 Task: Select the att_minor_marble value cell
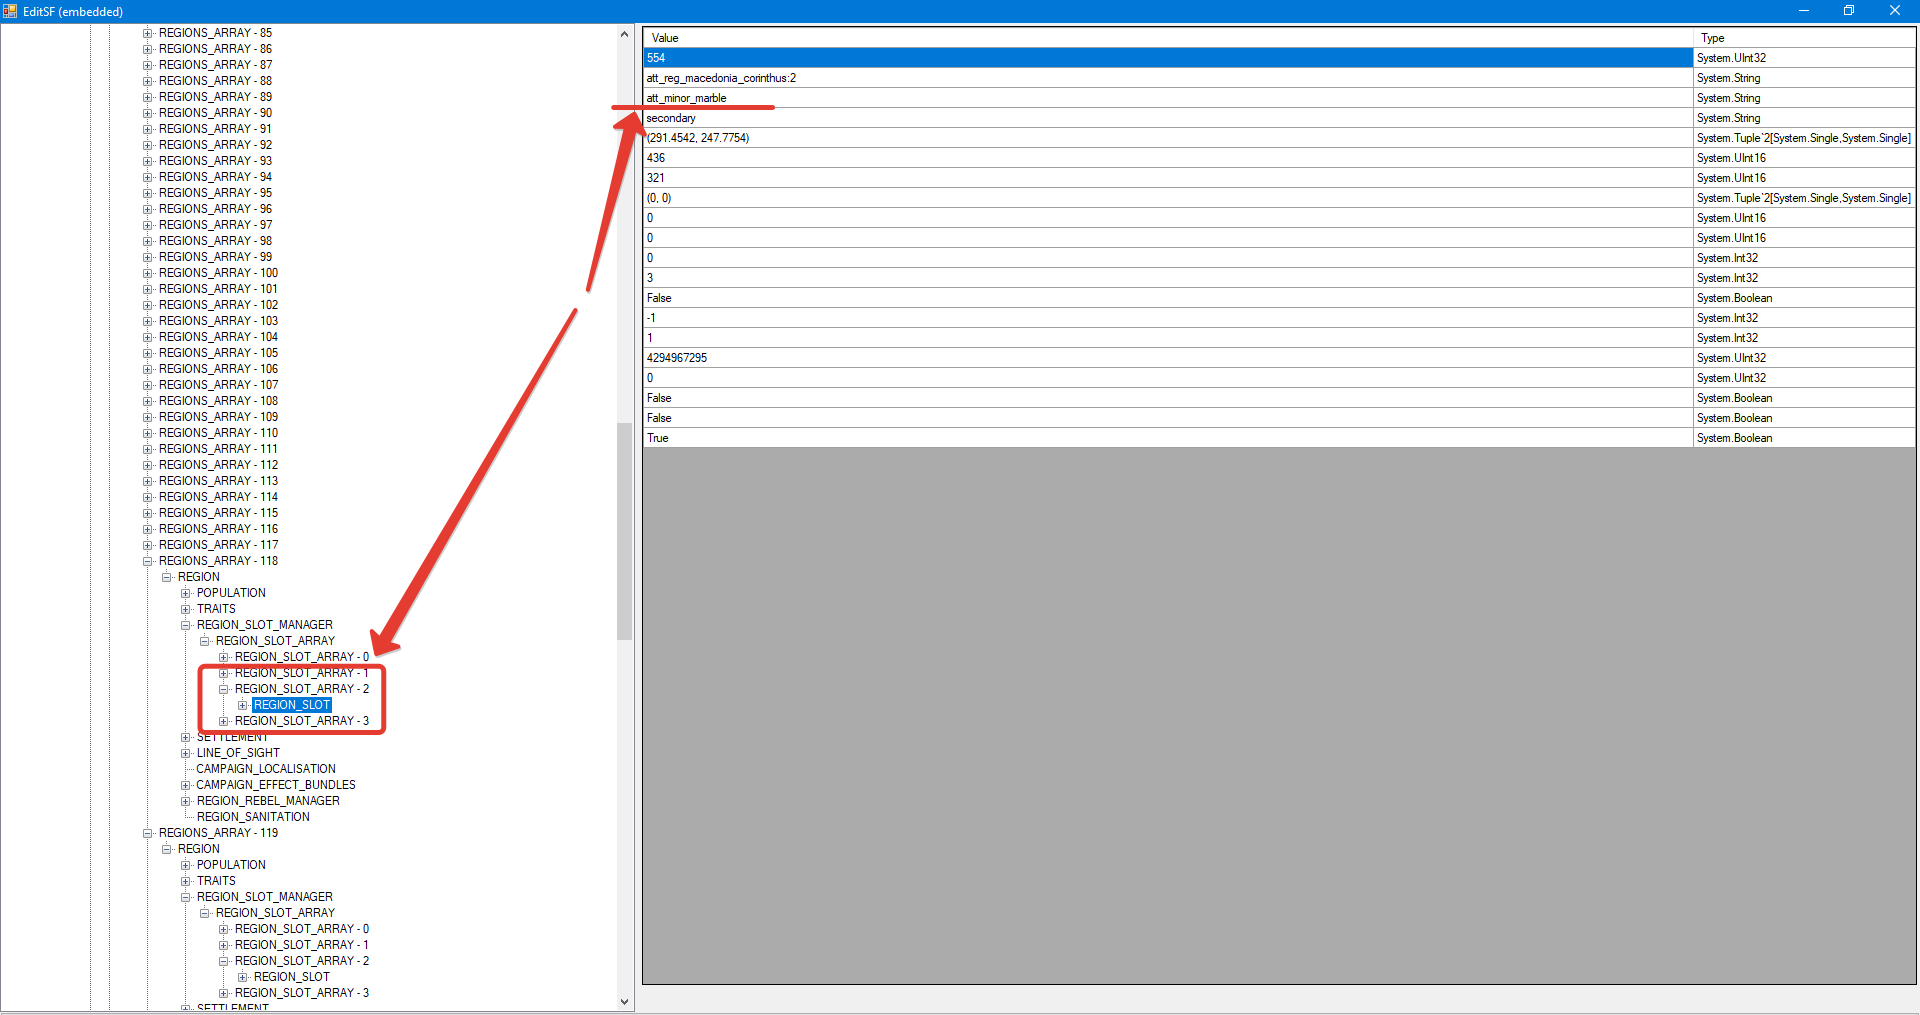click(x=1168, y=98)
